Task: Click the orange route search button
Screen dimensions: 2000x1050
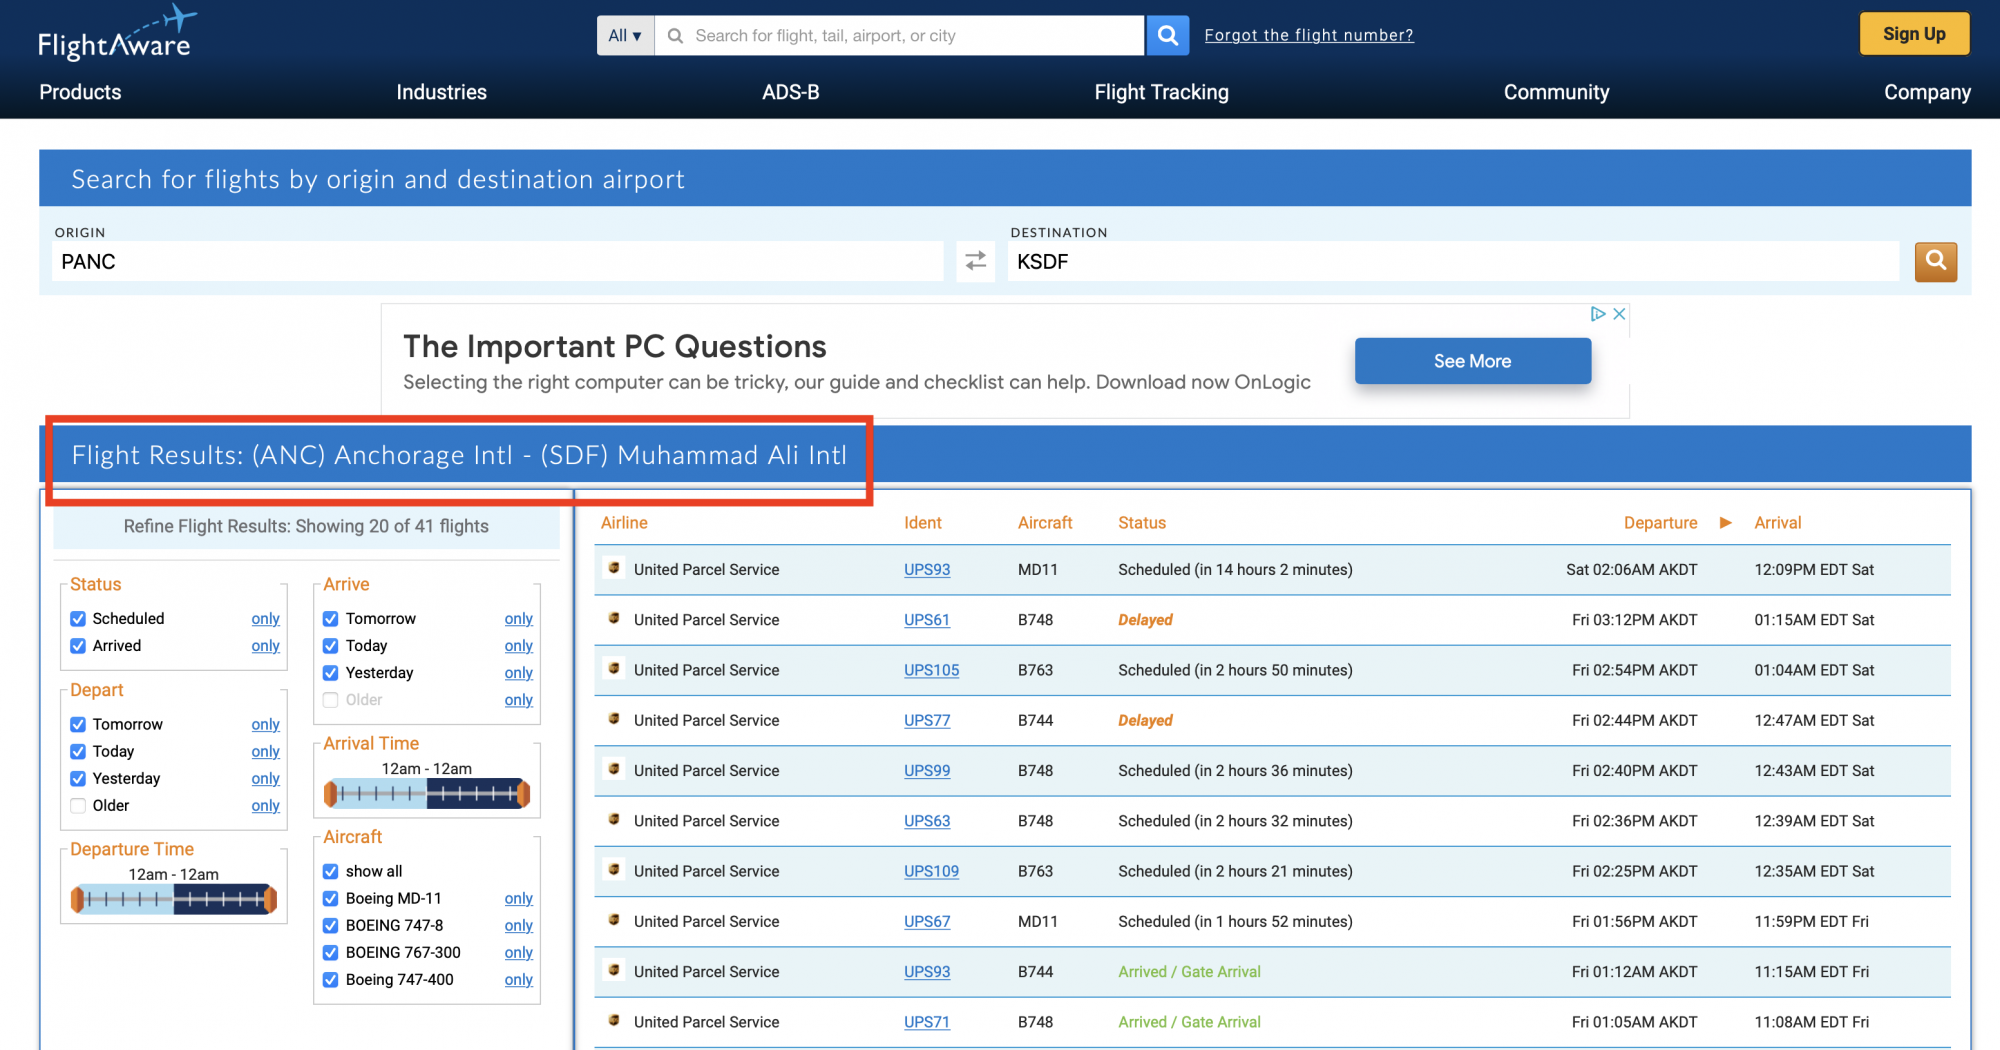Action: 1935,261
